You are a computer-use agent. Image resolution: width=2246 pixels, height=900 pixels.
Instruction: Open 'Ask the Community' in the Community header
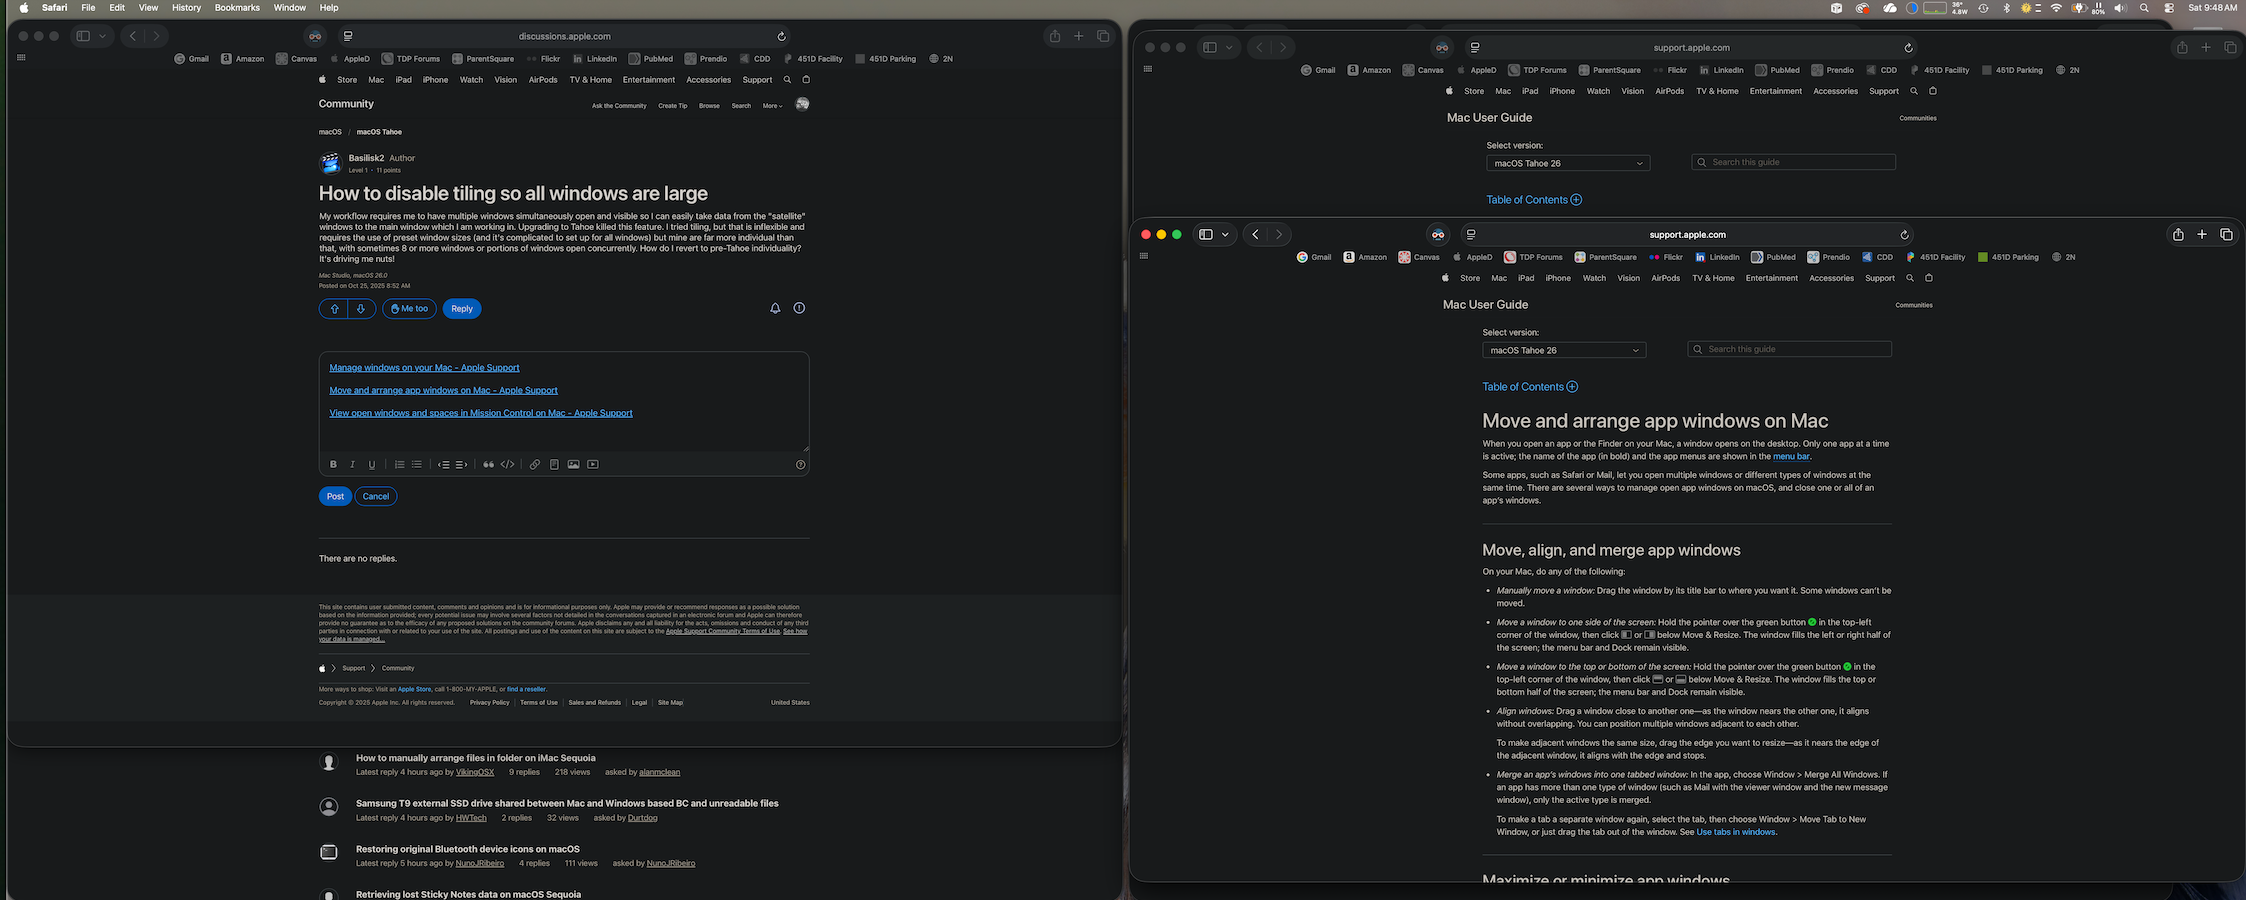(x=619, y=106)
